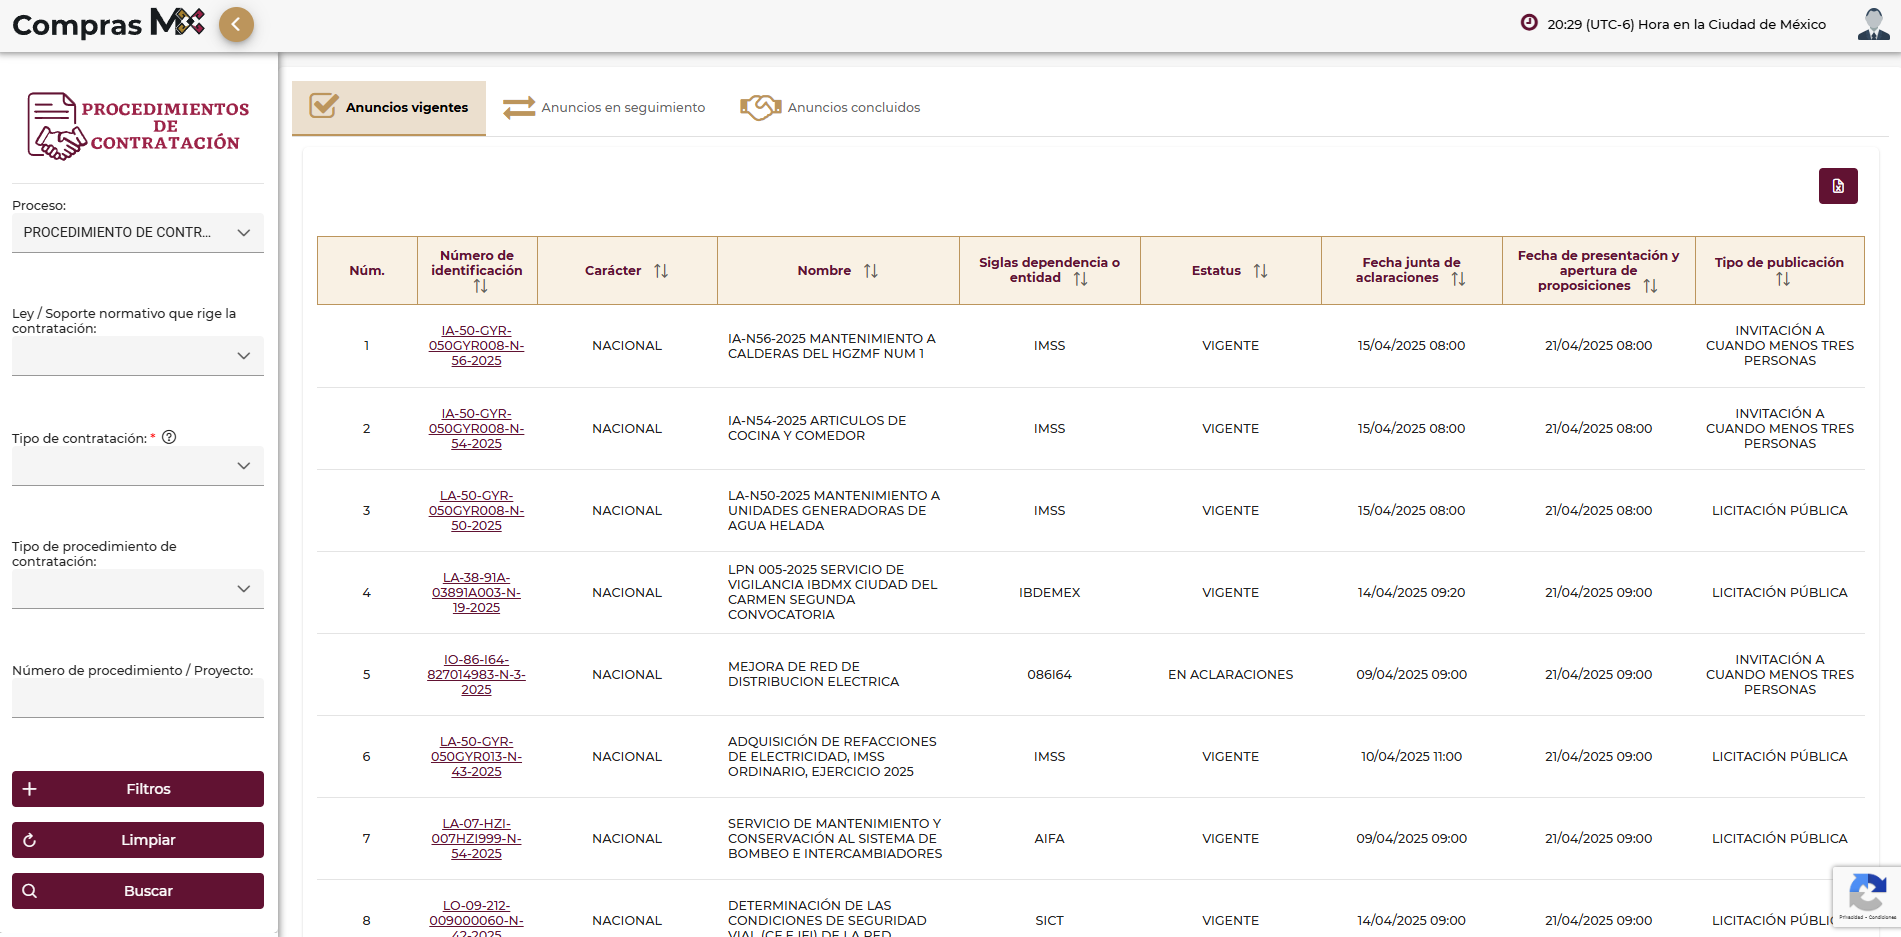Click the '086I64' entity cell

(1049, 675)
